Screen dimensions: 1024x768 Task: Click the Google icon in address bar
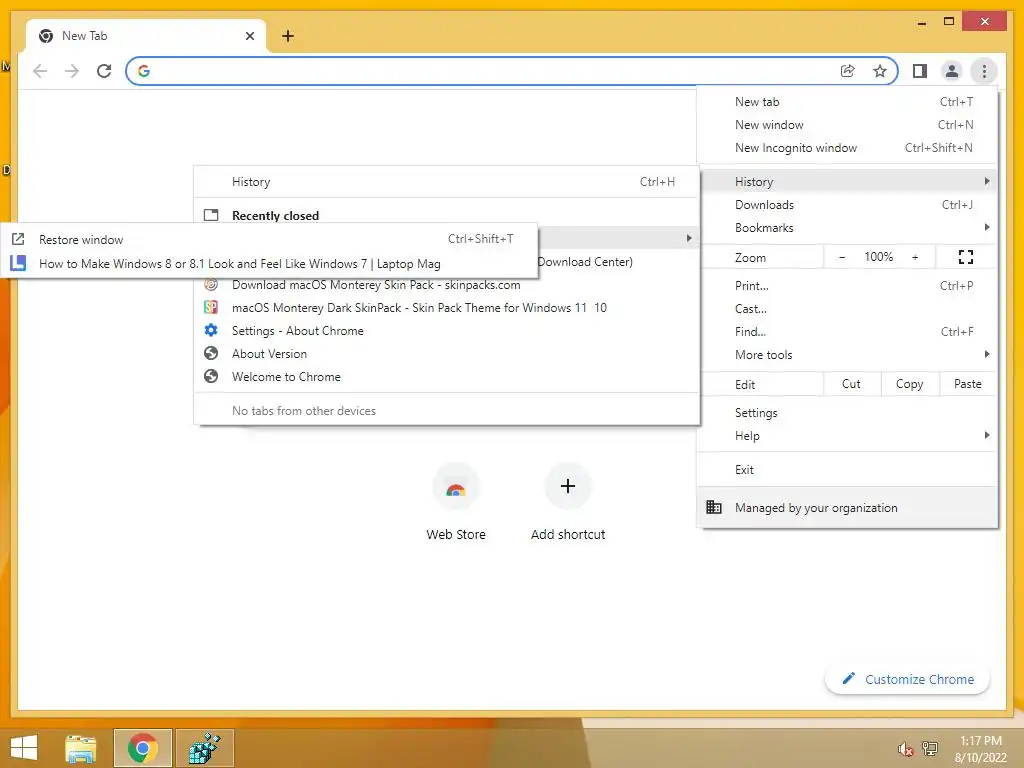click(144, 71)
